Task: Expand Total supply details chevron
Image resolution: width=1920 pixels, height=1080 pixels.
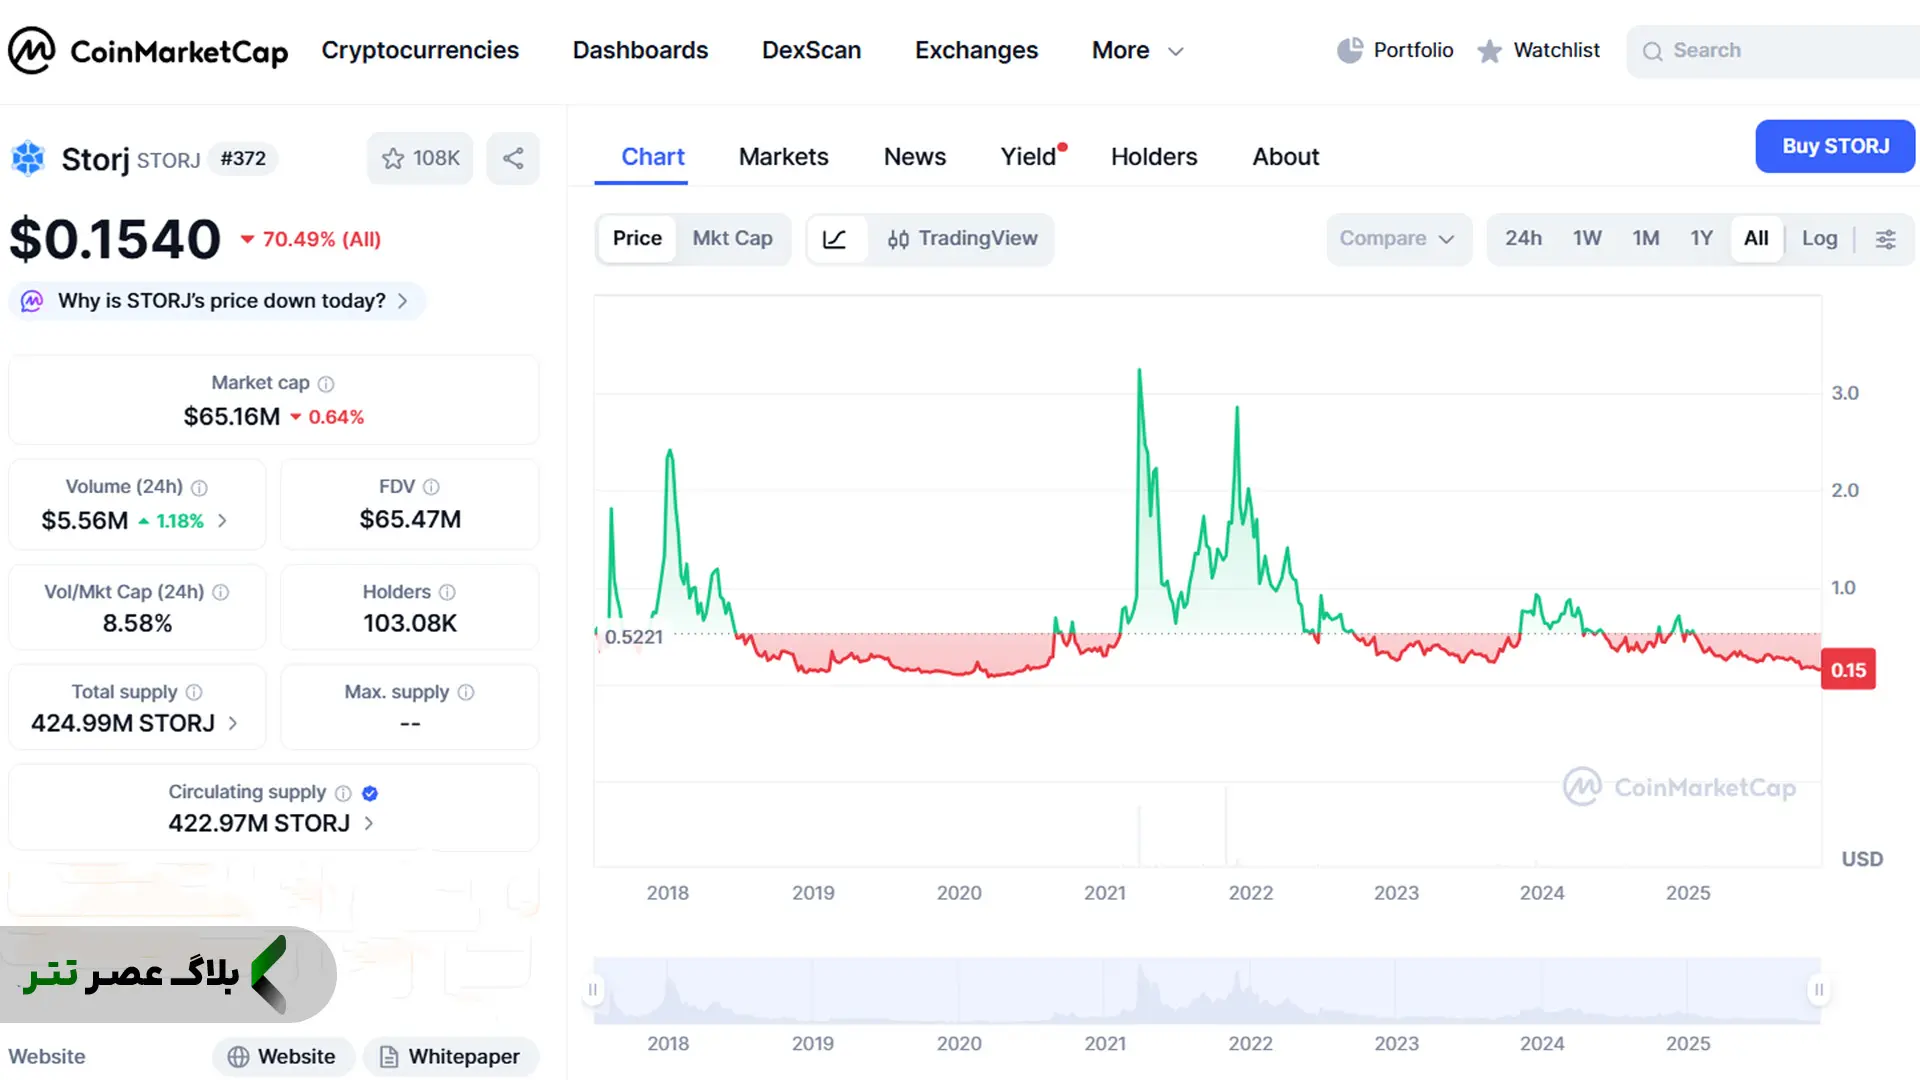Action: point(233,723)
